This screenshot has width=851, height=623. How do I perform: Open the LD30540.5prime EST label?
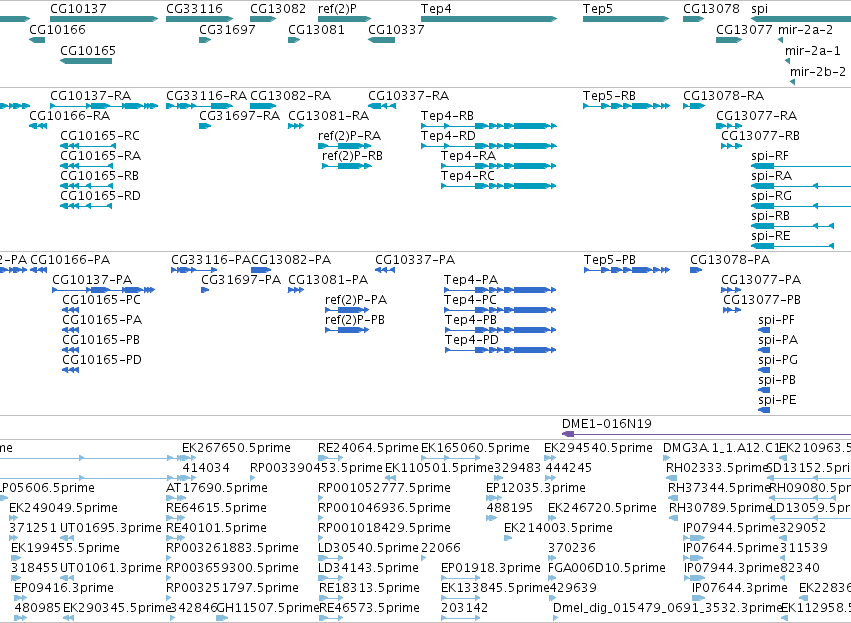coord(369,548)
